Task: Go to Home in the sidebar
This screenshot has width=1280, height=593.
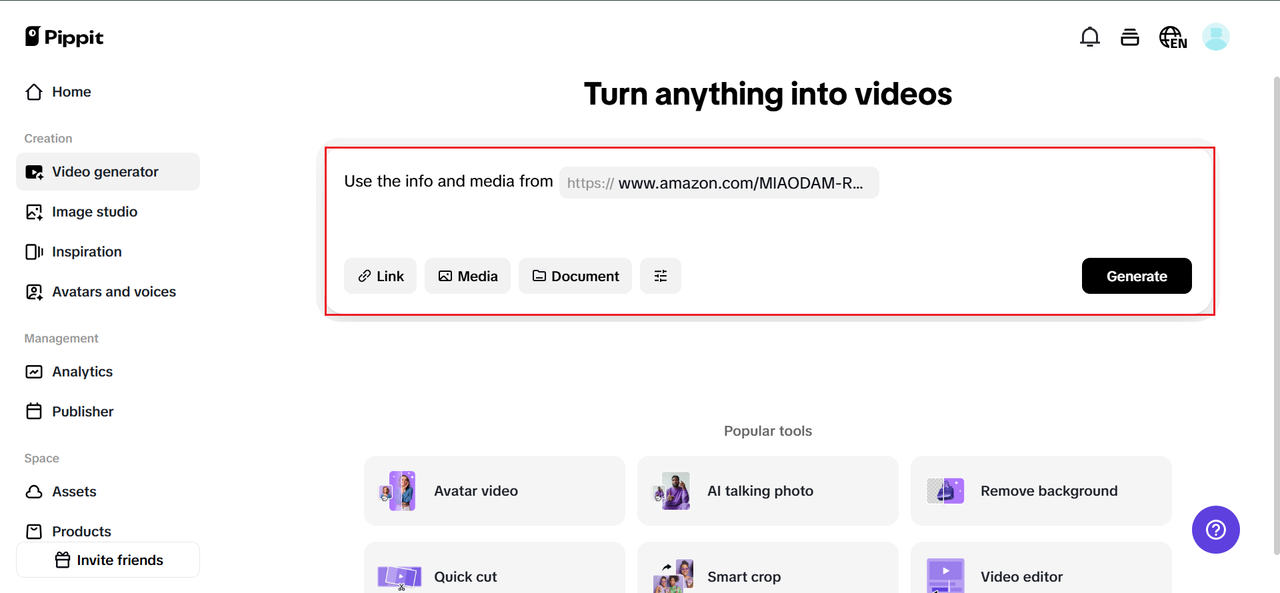Action: (71, 92)
